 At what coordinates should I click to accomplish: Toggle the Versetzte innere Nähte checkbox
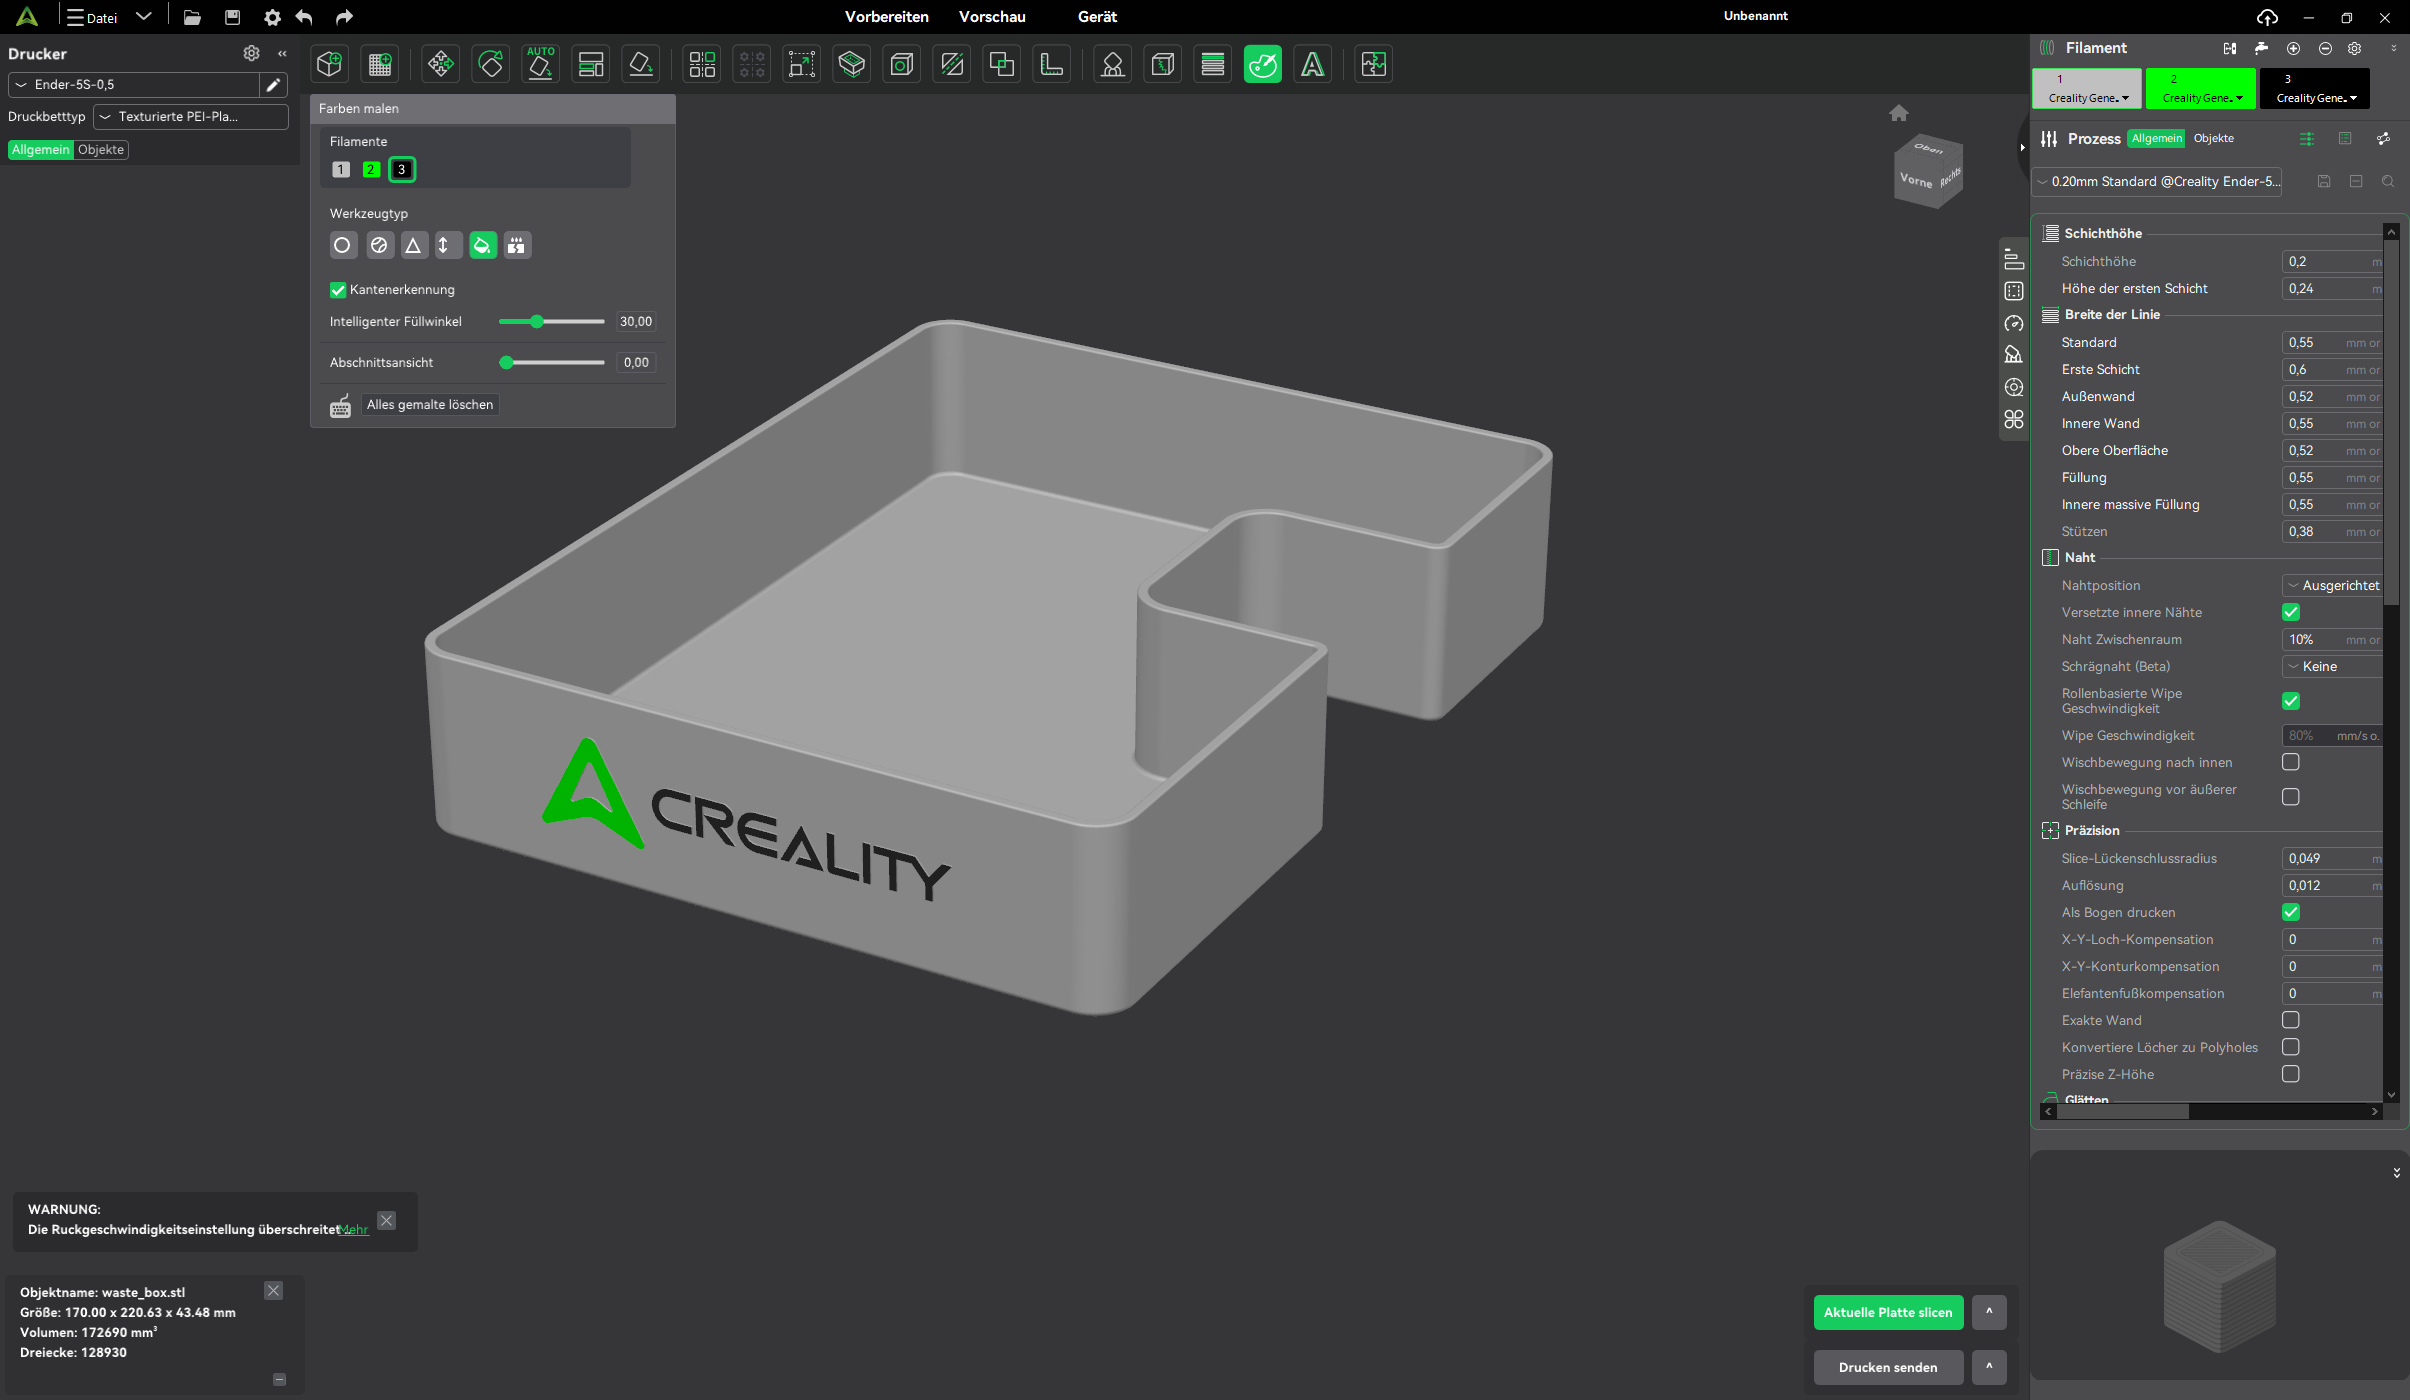(2290, 612)
